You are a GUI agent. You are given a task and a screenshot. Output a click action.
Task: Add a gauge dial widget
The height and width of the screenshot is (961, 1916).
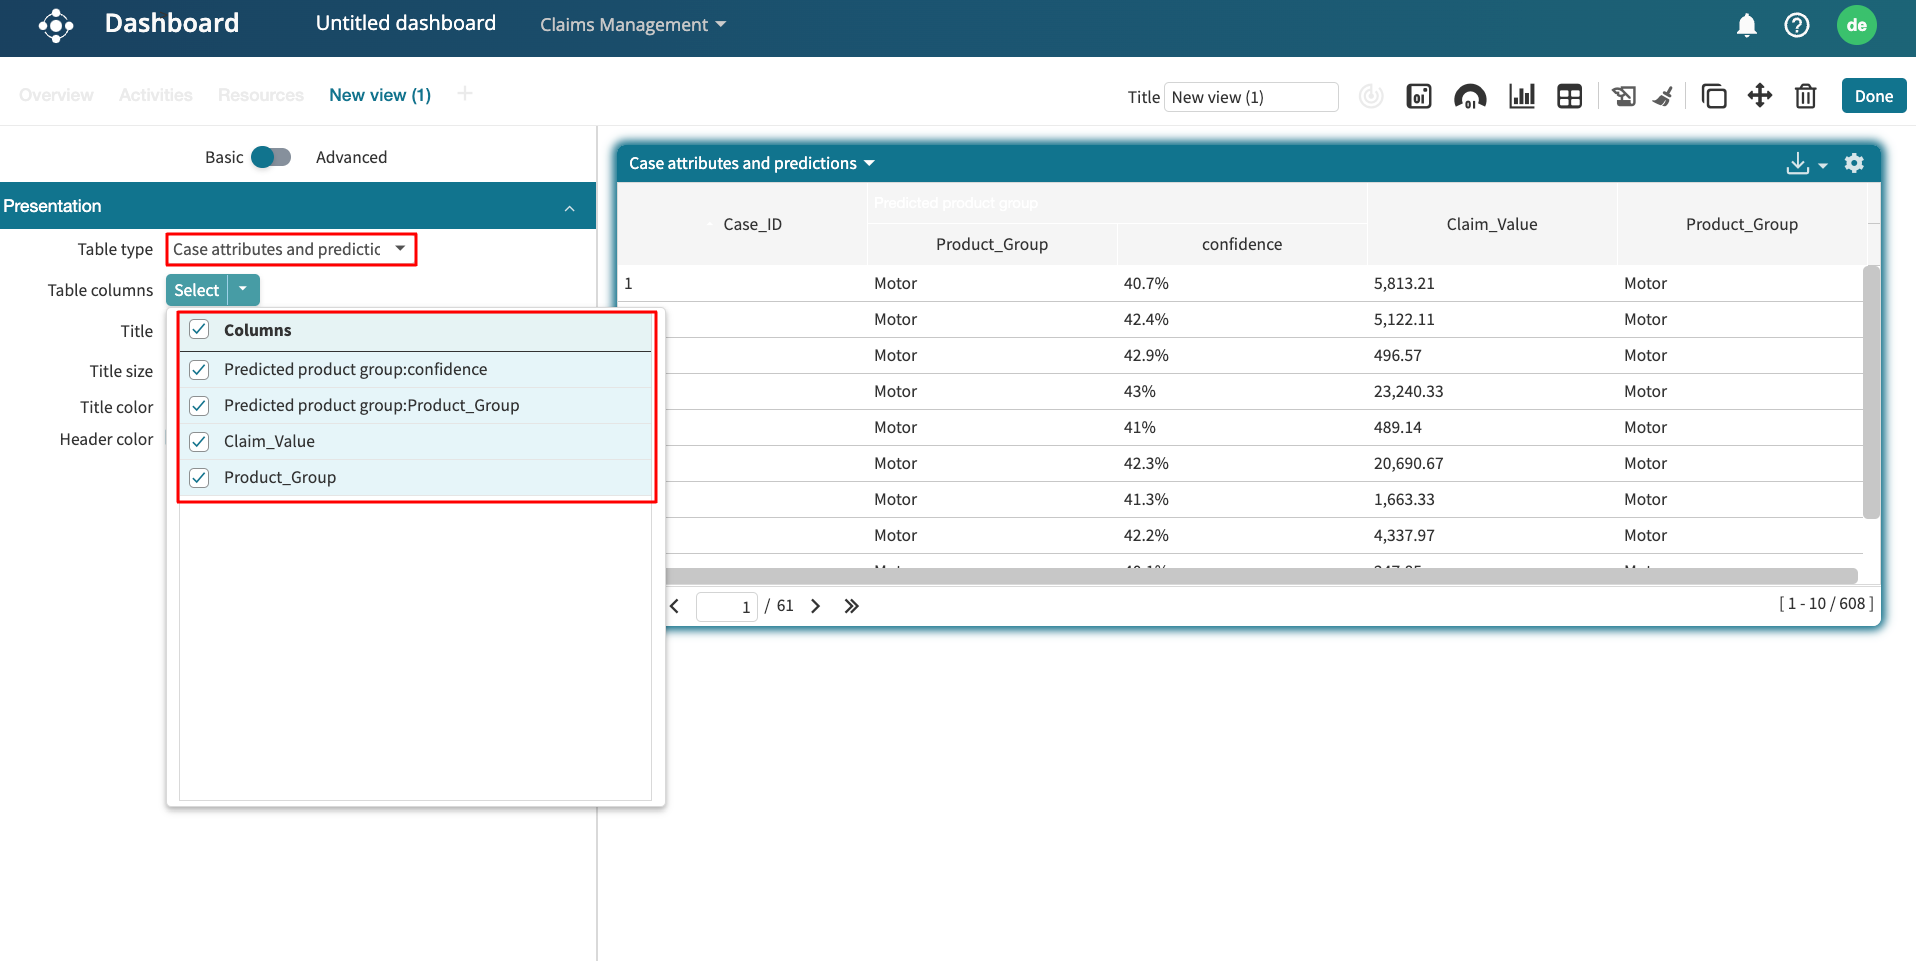pyautogui.click(x=1469, y=96)
